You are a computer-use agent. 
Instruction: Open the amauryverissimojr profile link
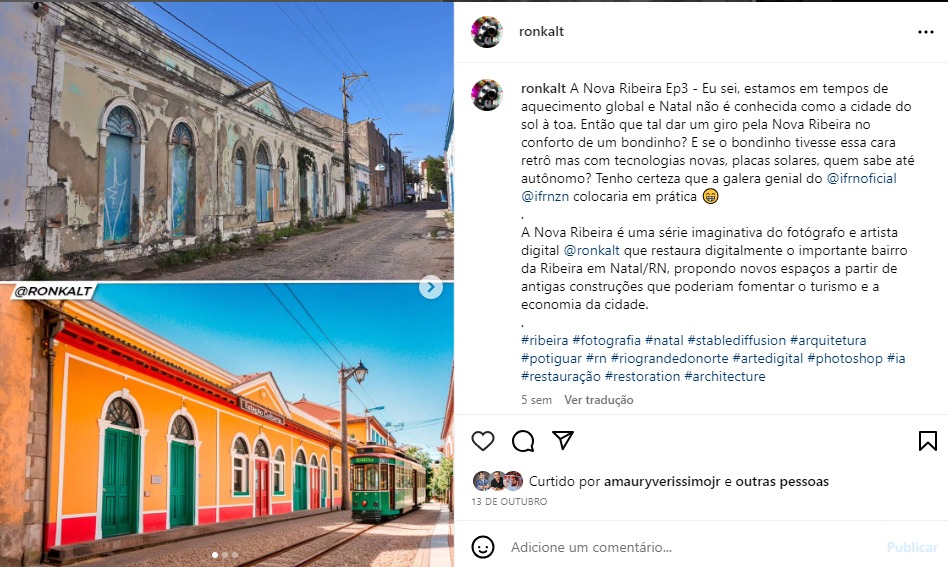(662, 482)
